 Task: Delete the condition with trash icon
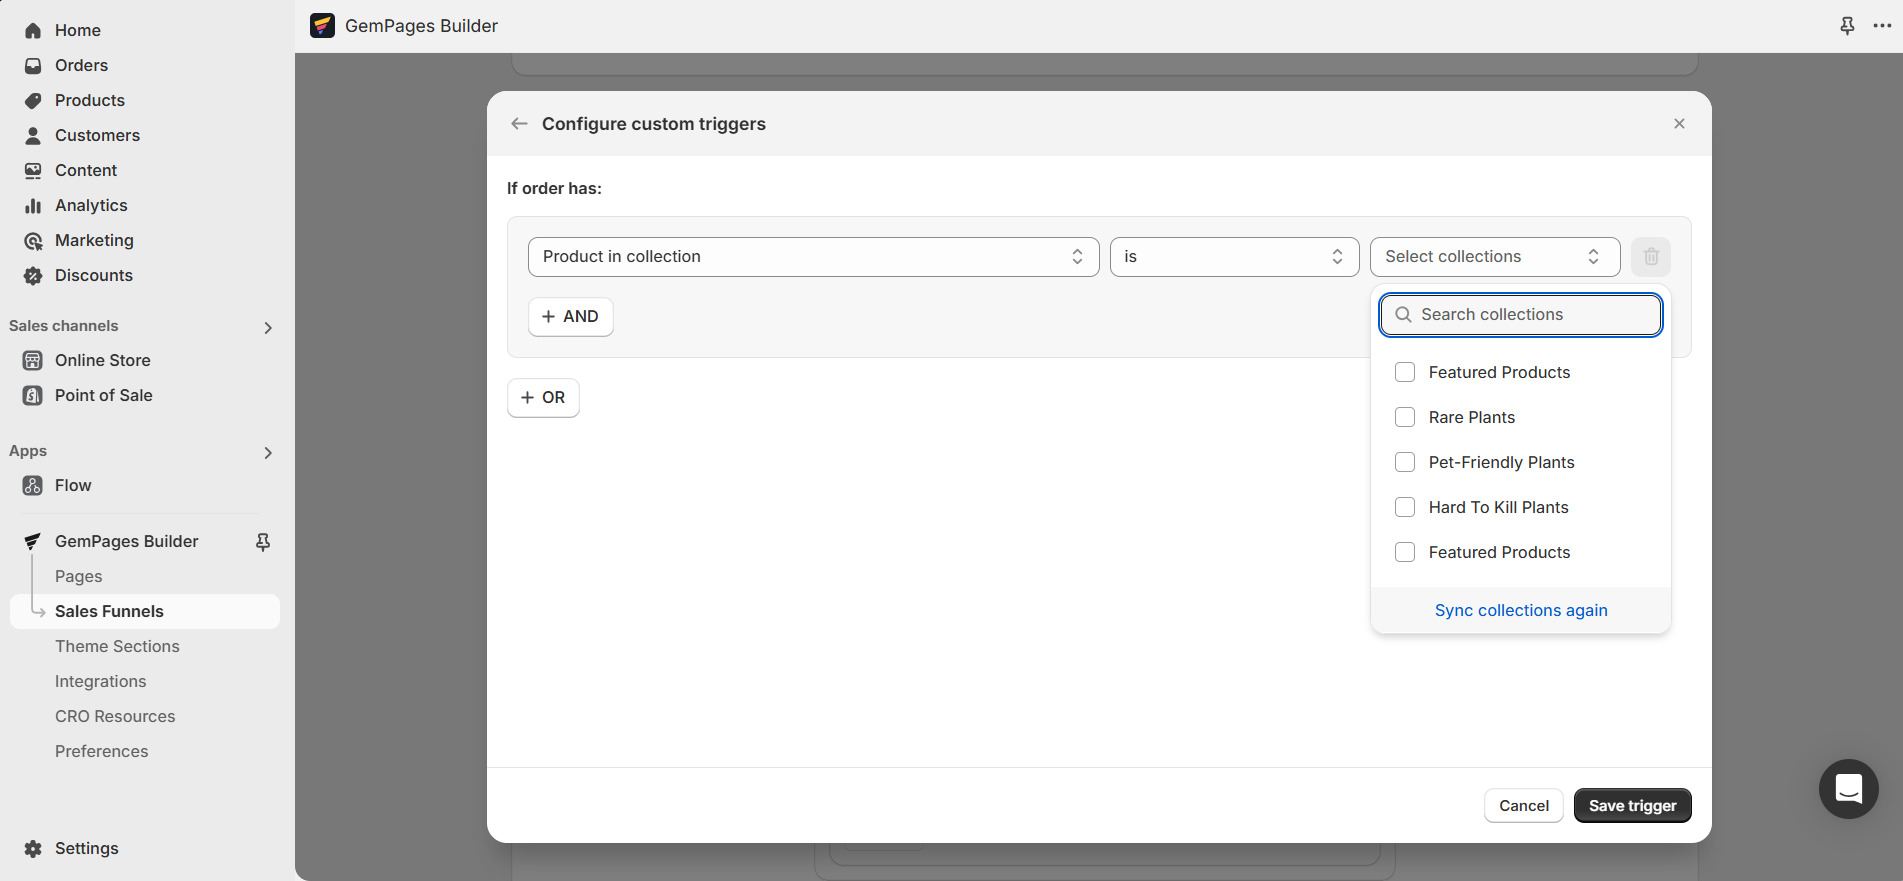tap(1651, 257)
